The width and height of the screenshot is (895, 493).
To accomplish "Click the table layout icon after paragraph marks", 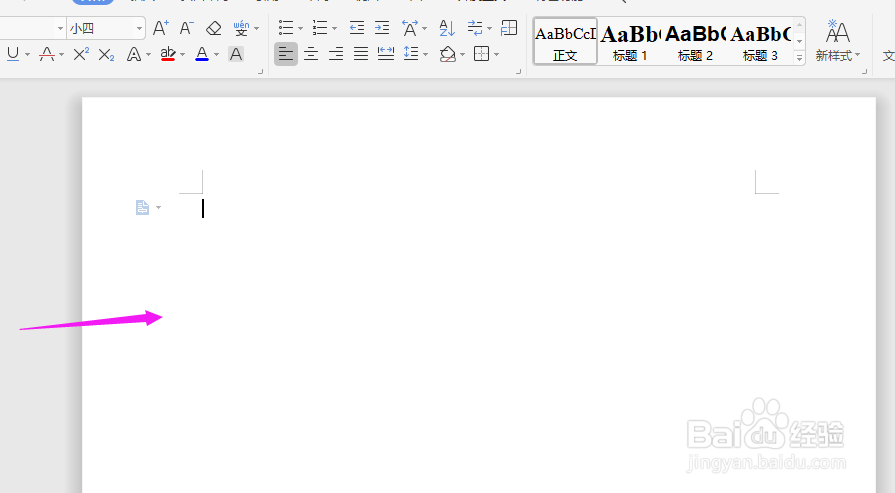I will [509, 27].
